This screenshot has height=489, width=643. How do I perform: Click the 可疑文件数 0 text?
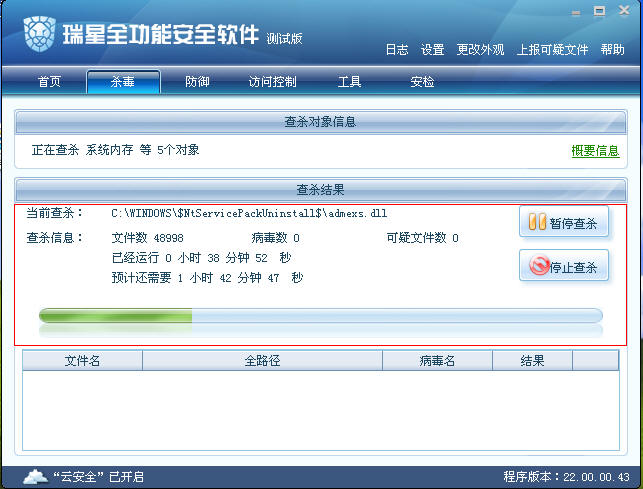tap(422, 238)
